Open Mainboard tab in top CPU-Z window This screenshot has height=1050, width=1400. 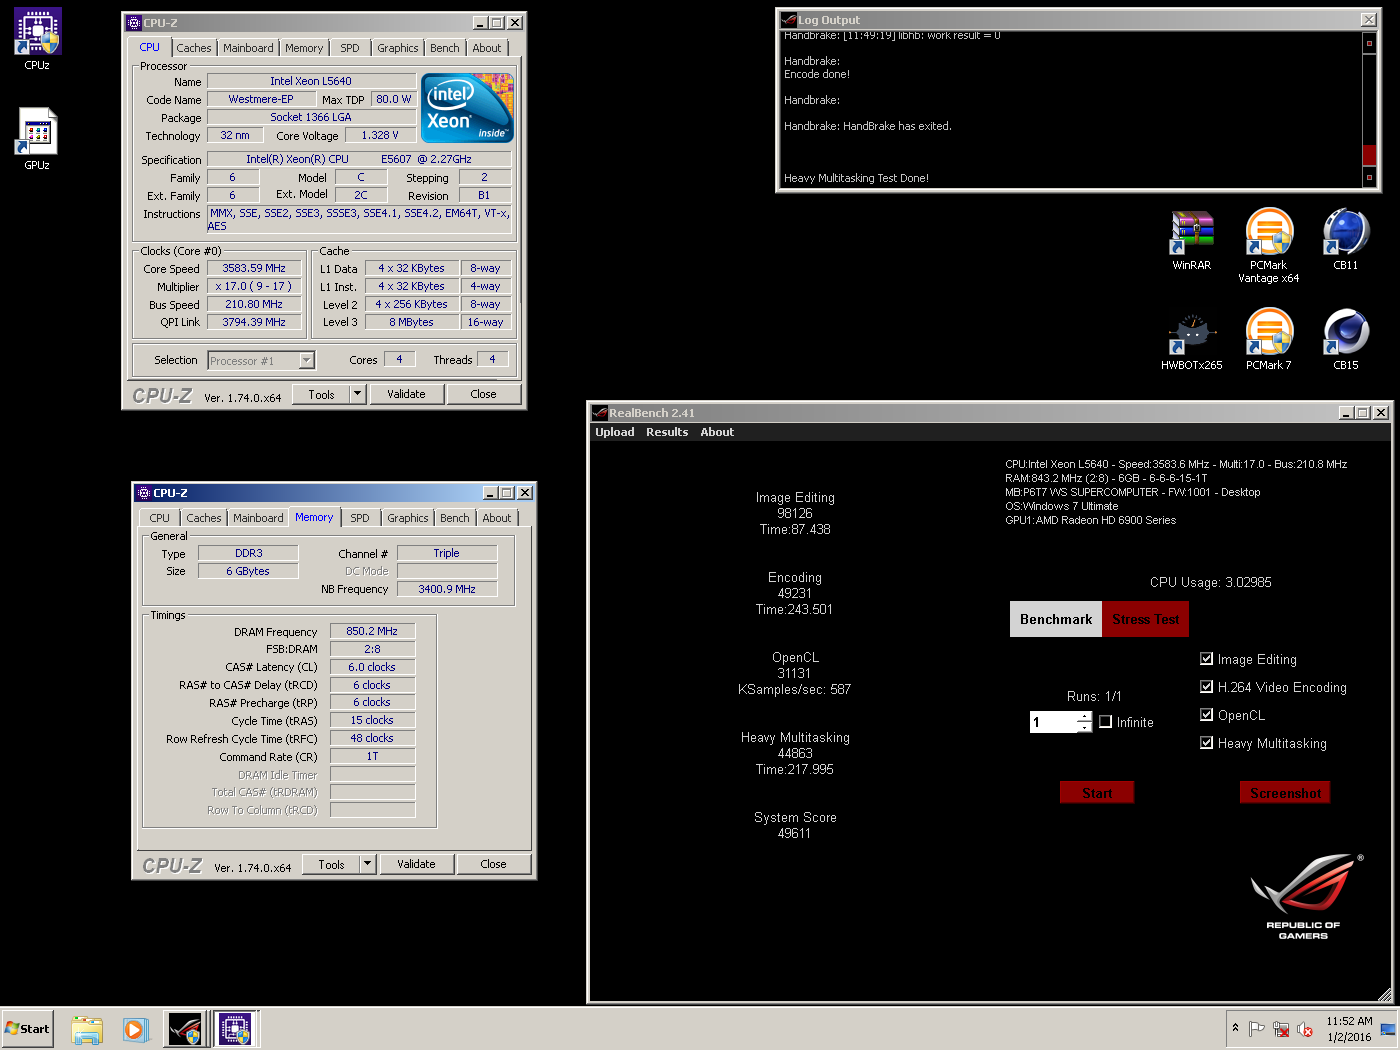coord(248,48)
